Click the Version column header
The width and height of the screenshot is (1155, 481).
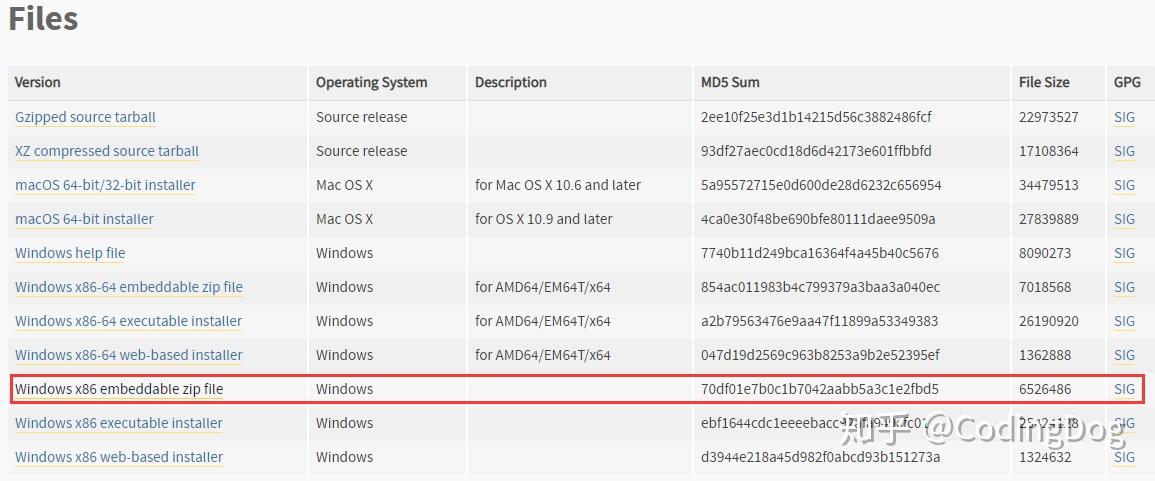[x=38, y=82]
